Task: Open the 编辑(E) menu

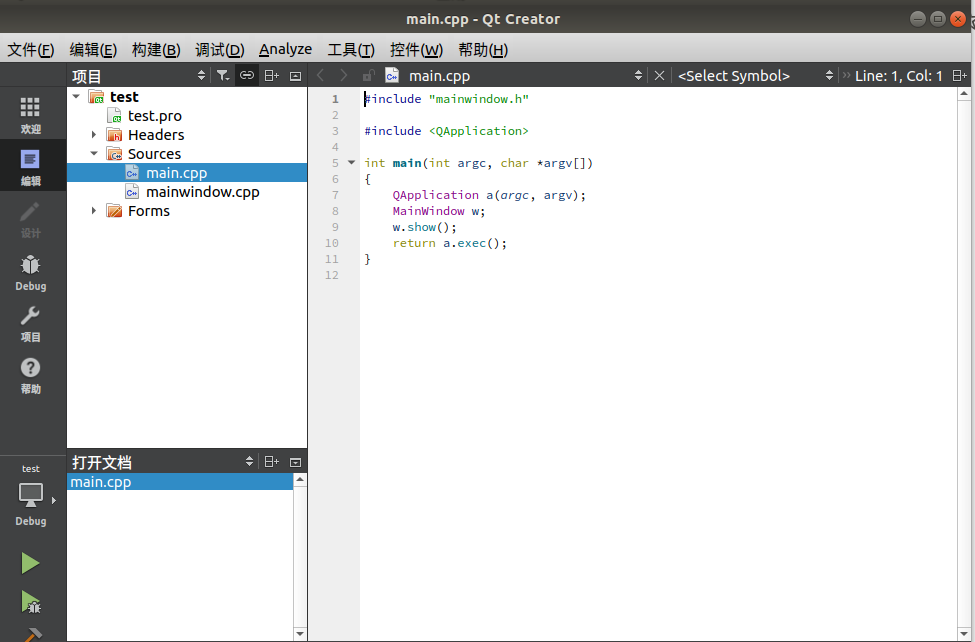Action: tap(93, 50)
